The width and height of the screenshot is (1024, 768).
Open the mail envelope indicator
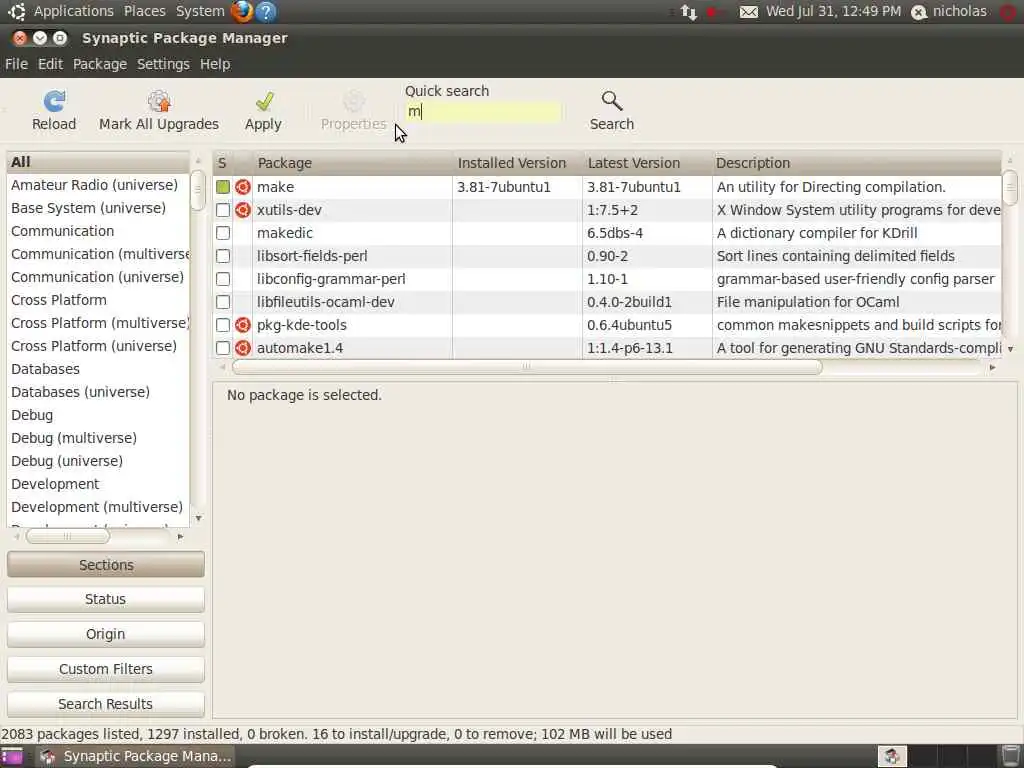pyautogui.click(x=748, y=12)
